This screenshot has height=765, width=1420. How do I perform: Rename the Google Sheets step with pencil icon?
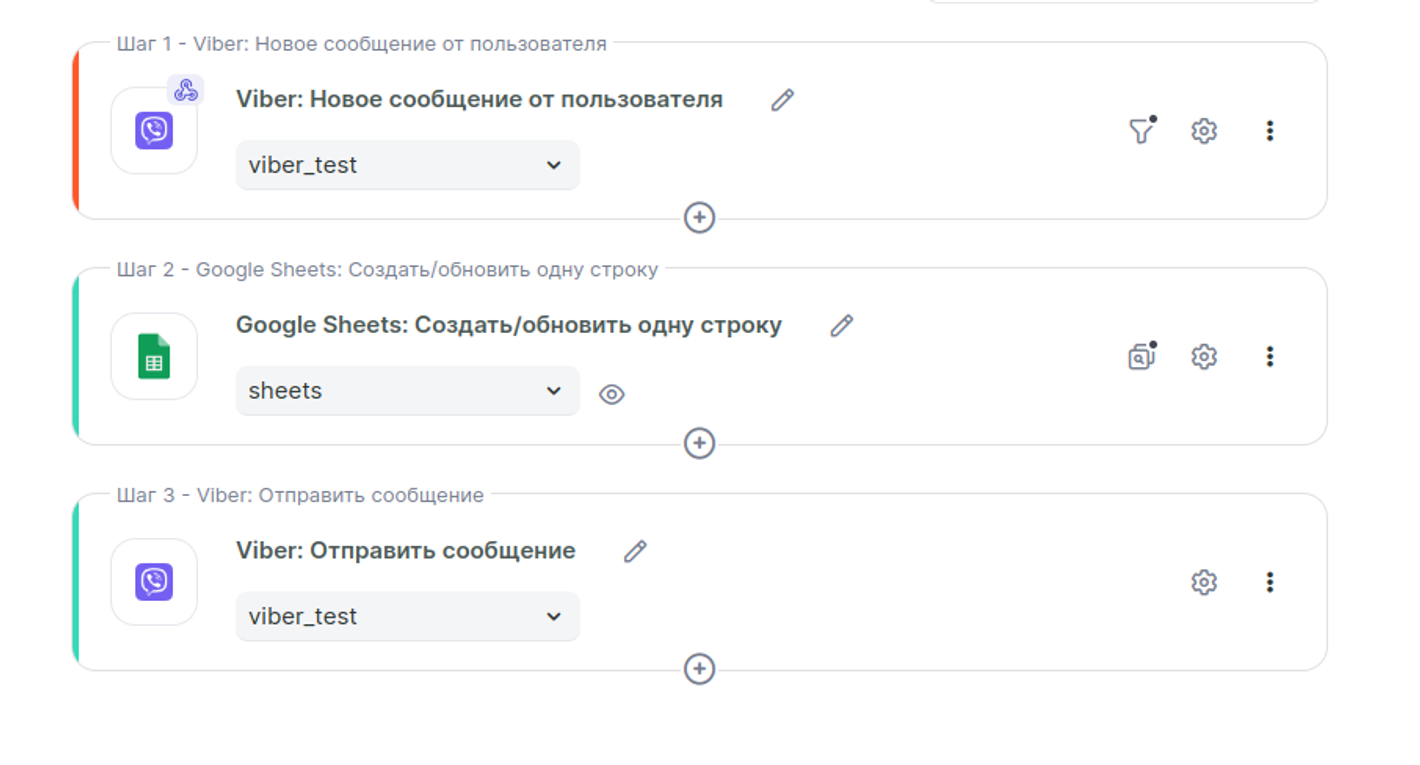841,326
